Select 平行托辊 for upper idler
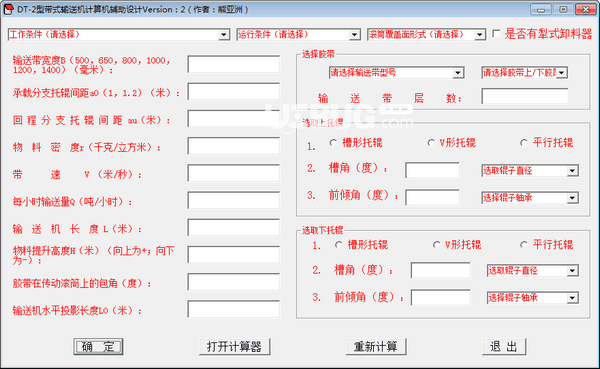The image size is (600, 369). pyautogui.click(x=524, y=143)
